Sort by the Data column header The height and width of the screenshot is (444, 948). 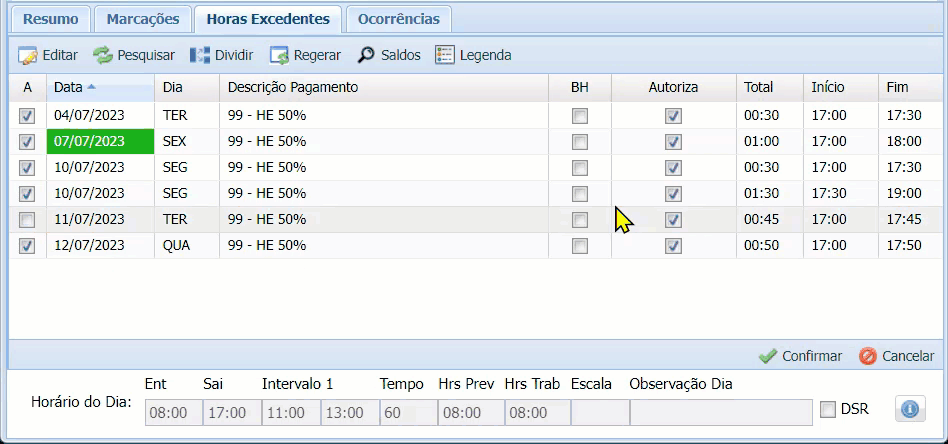(69, 88)
